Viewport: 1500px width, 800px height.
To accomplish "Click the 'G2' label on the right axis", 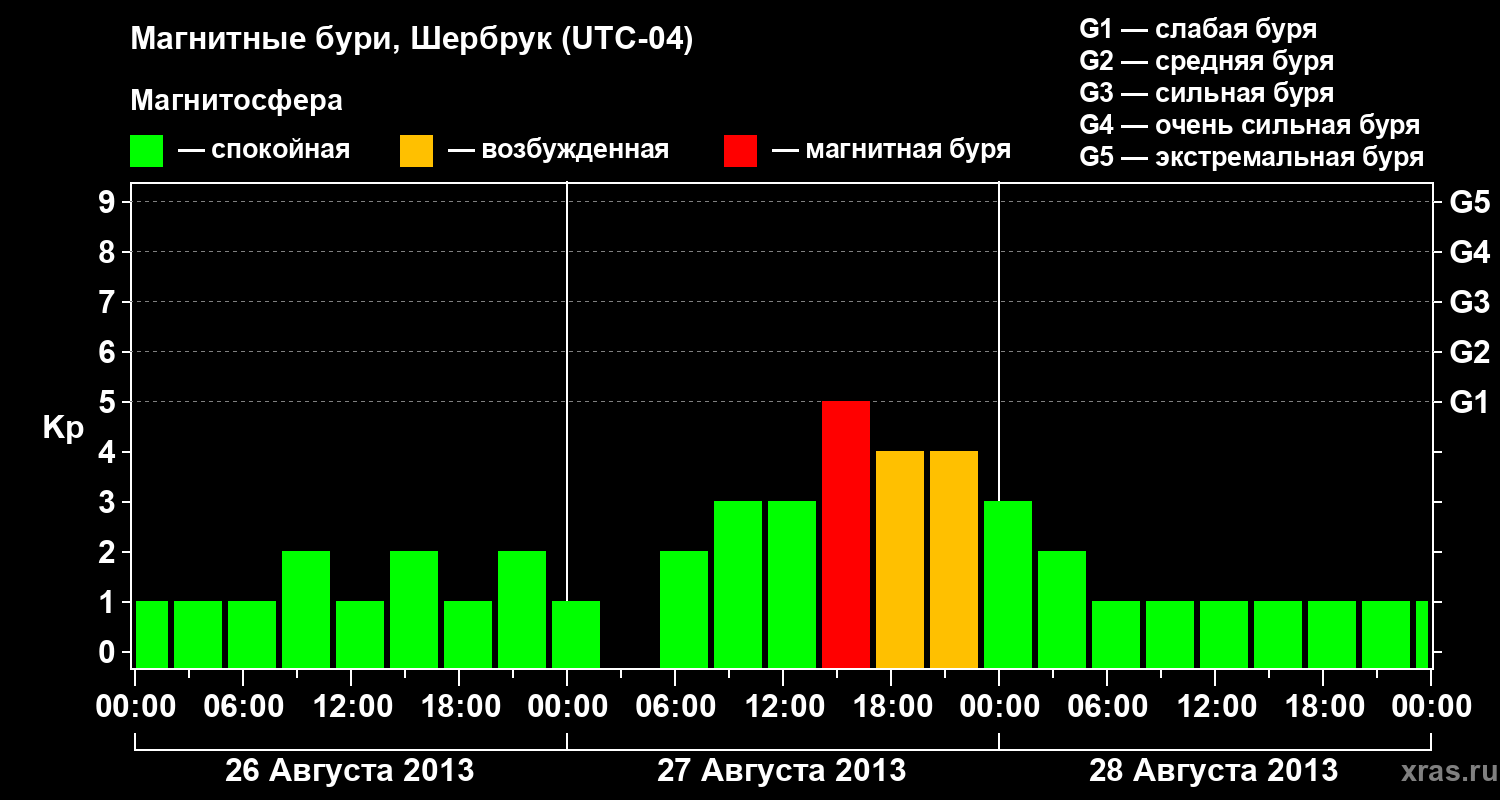I will click(1469, 352).
